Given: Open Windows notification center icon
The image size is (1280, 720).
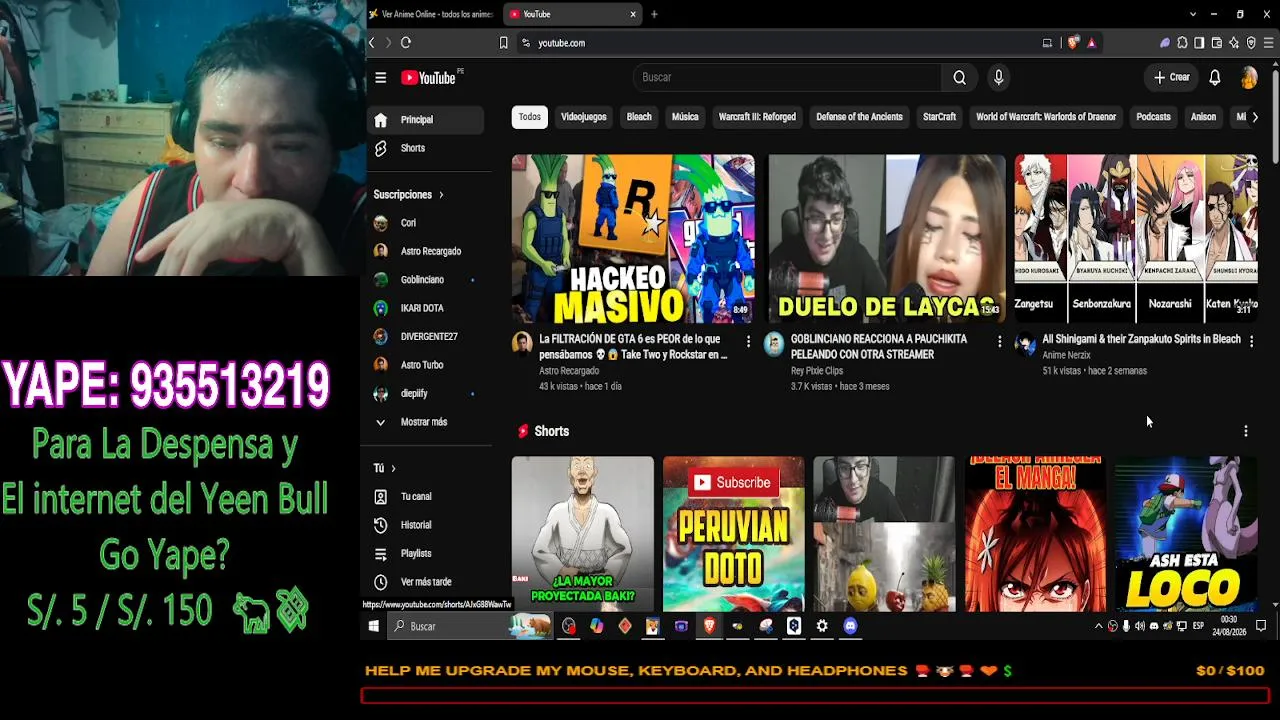Looking at the screenshot, I should (x=1261, y=626).
